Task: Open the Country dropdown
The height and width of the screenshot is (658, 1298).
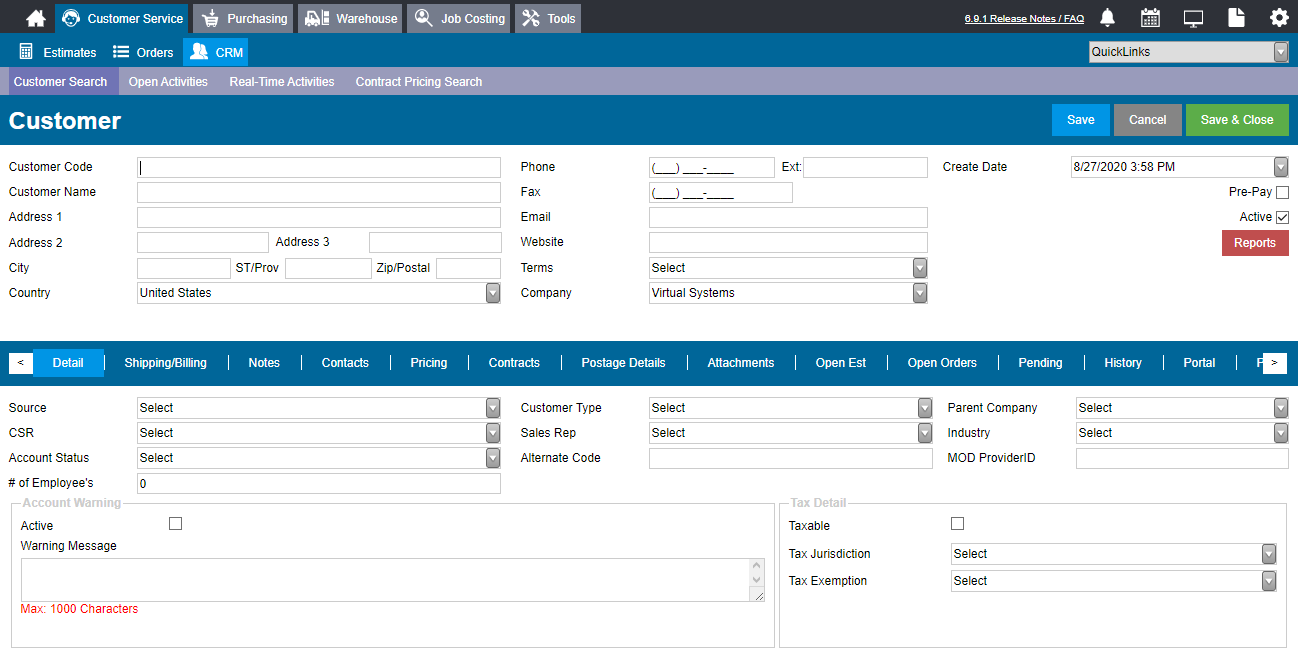Action: (x=319, y=293)
